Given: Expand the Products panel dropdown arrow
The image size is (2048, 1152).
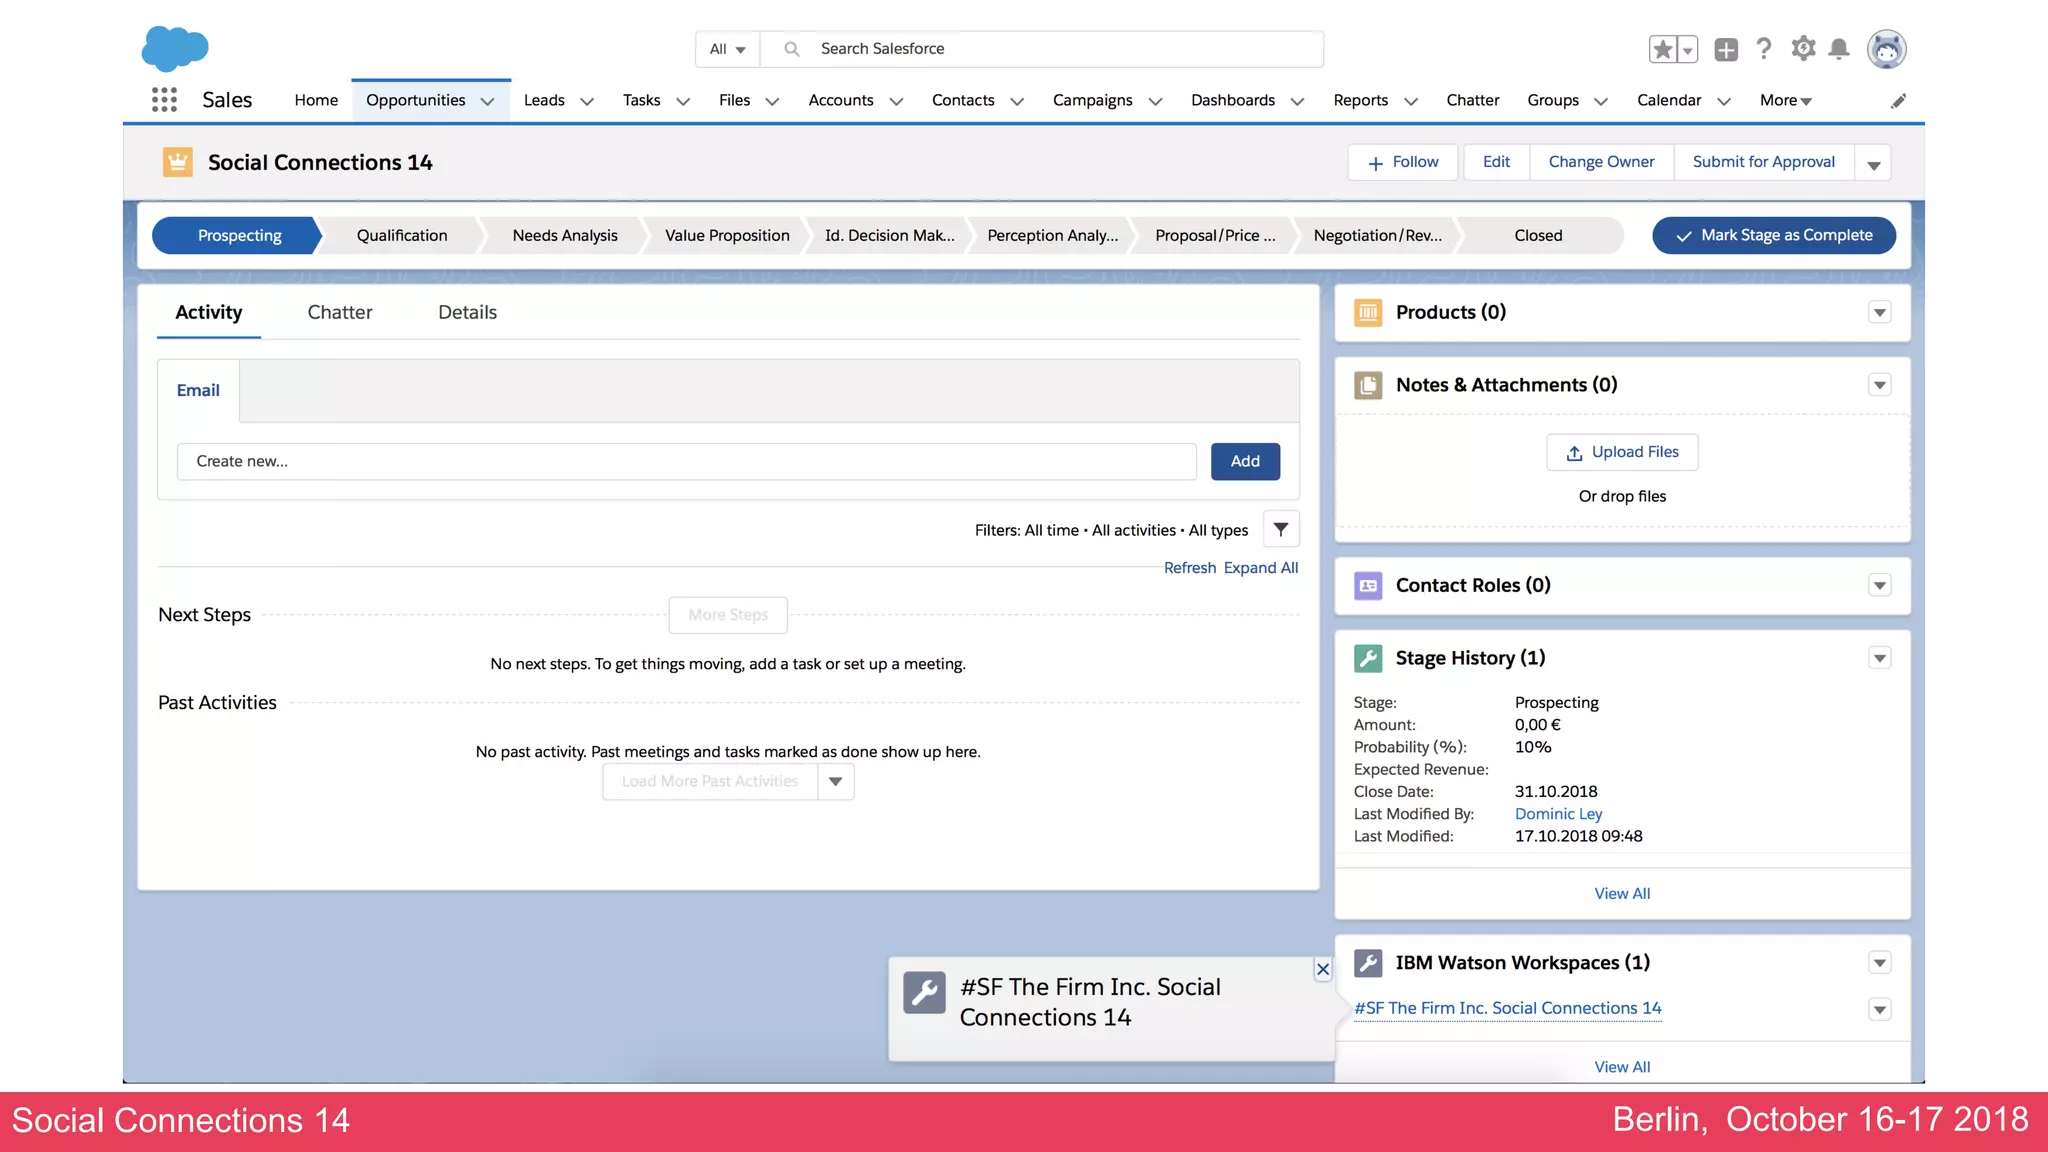Looking at the screenshot, I should [1880, 313].
